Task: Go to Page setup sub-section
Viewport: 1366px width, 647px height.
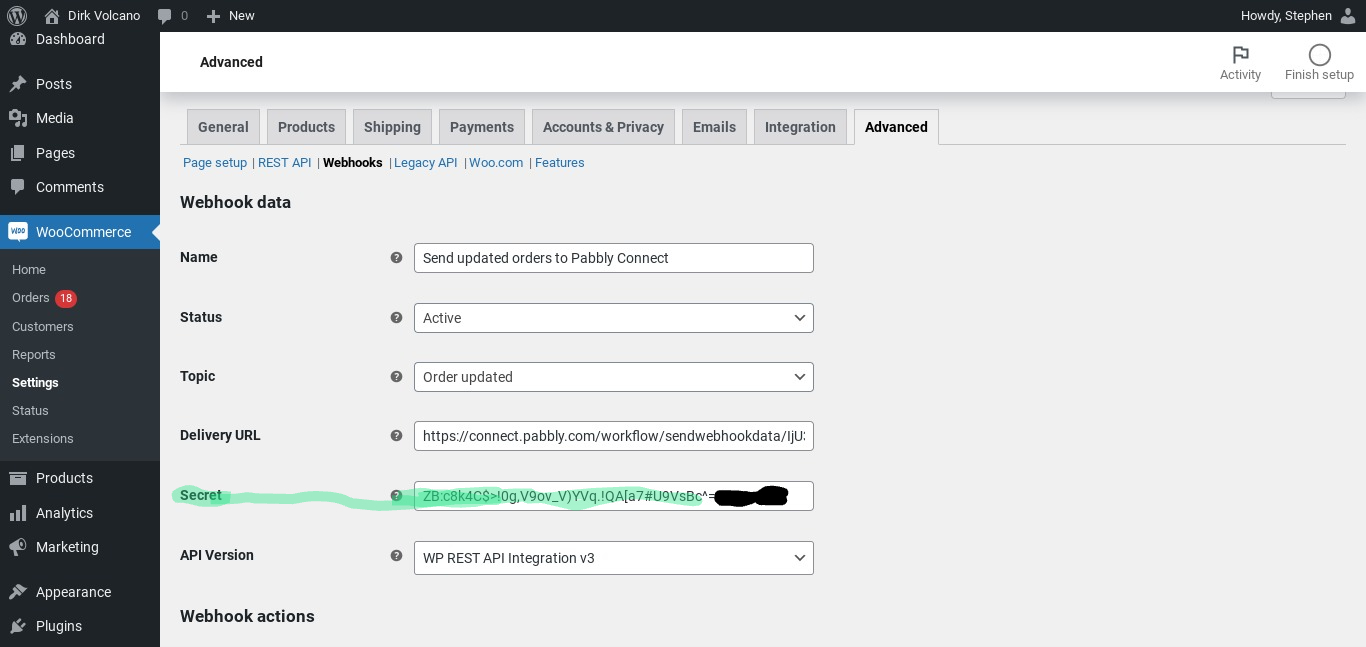Action: (215, 163)
